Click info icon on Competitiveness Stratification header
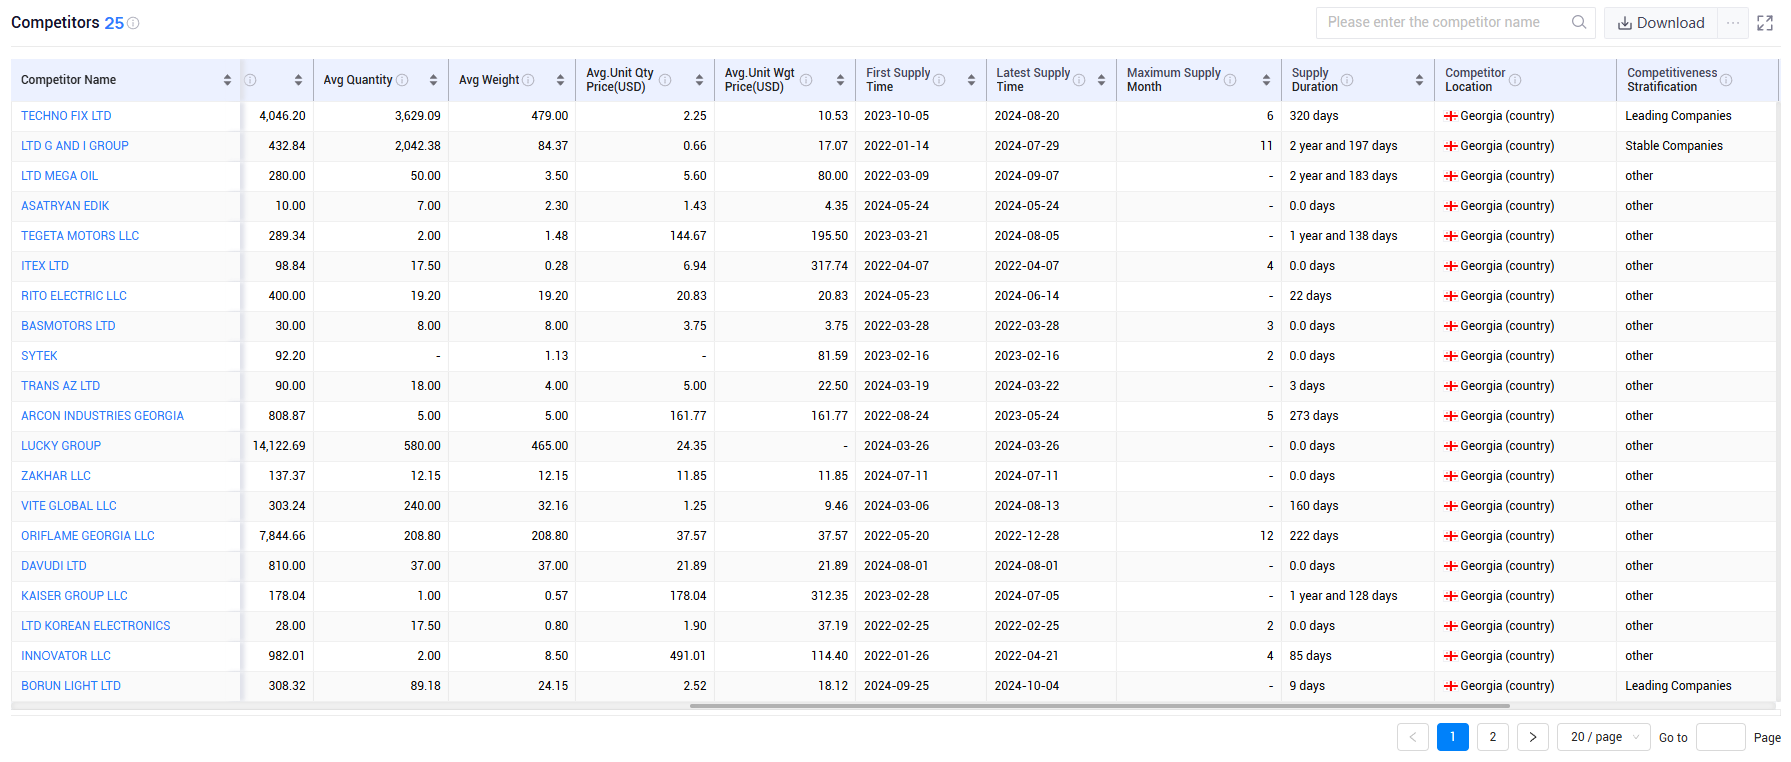The width and height of the screenshot is (1791, 762). pyautogui.click(x=1726, y=80)
